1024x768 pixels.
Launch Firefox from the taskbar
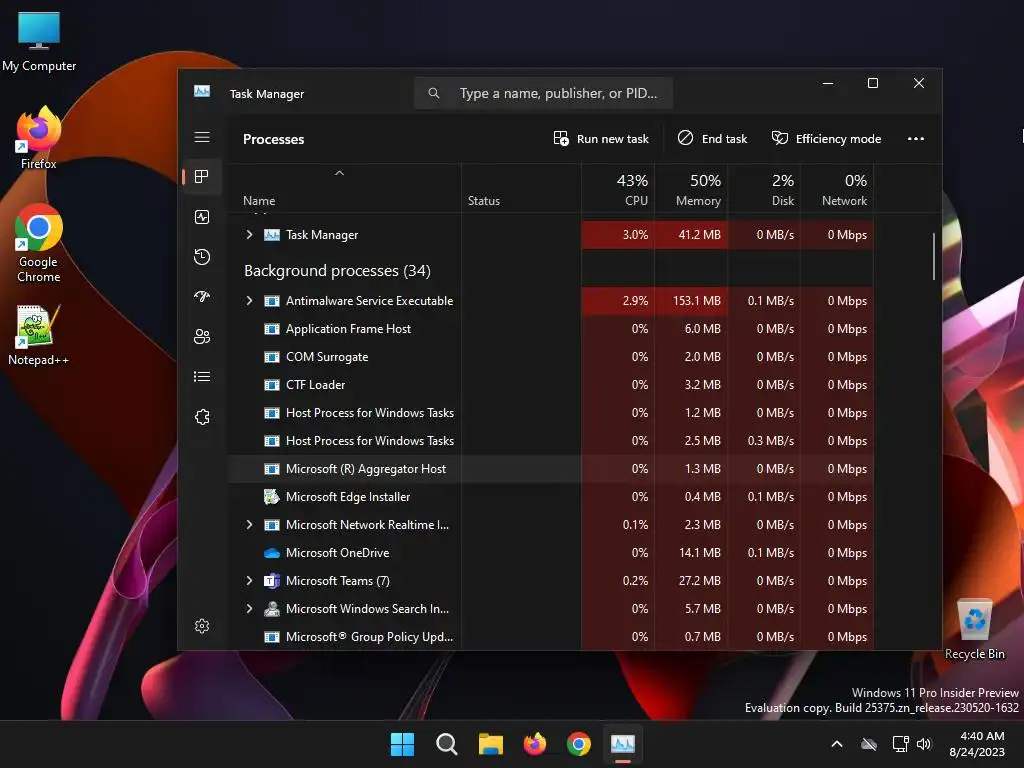coord(535,744)
